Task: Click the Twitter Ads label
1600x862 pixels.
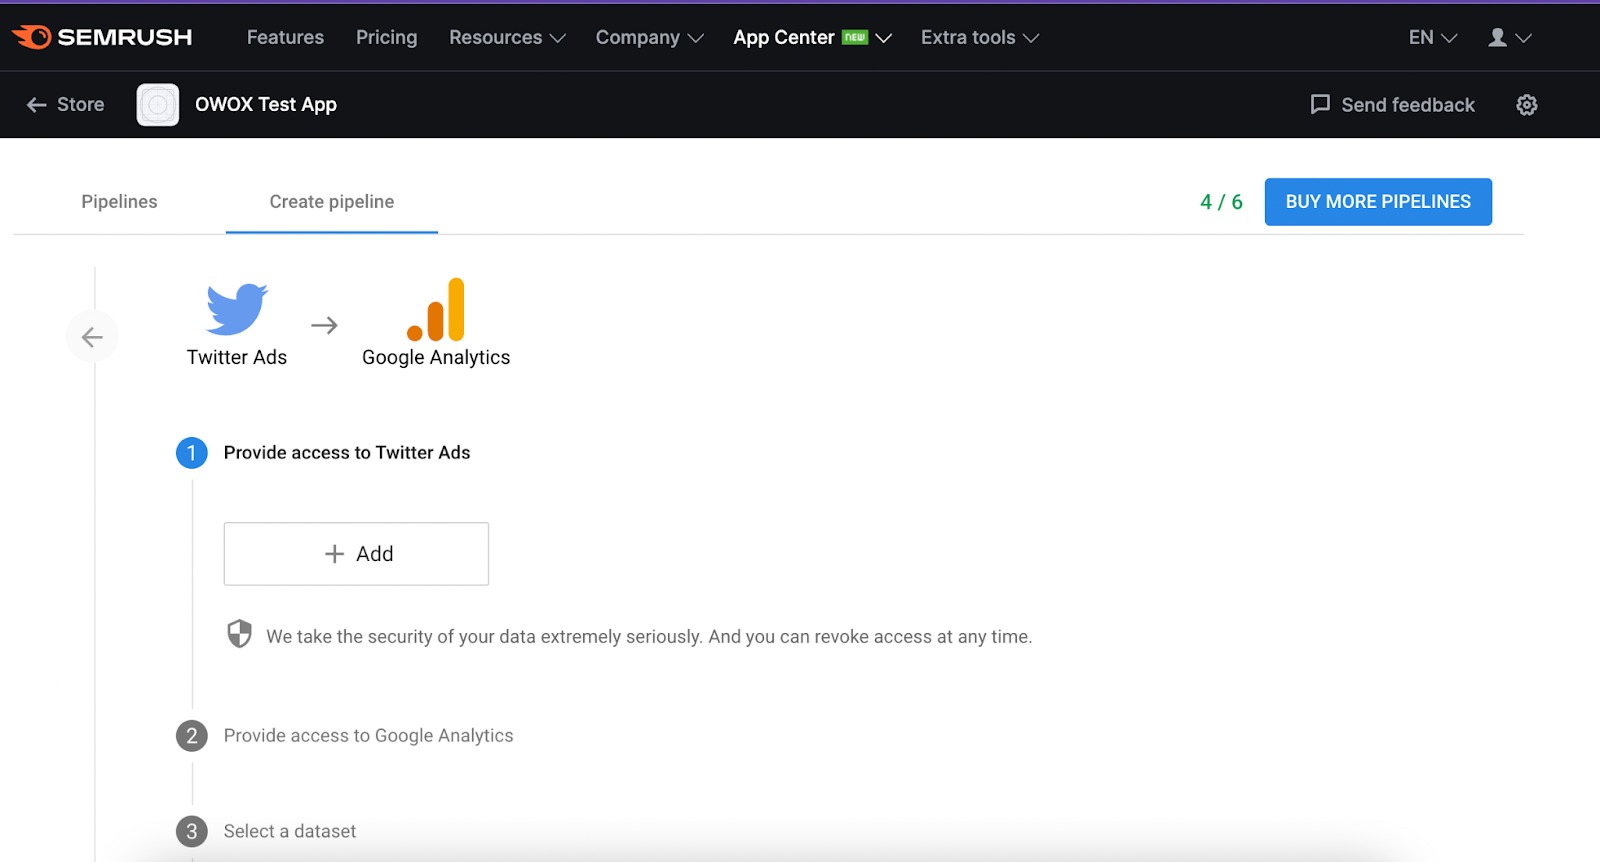Action: 237,357
